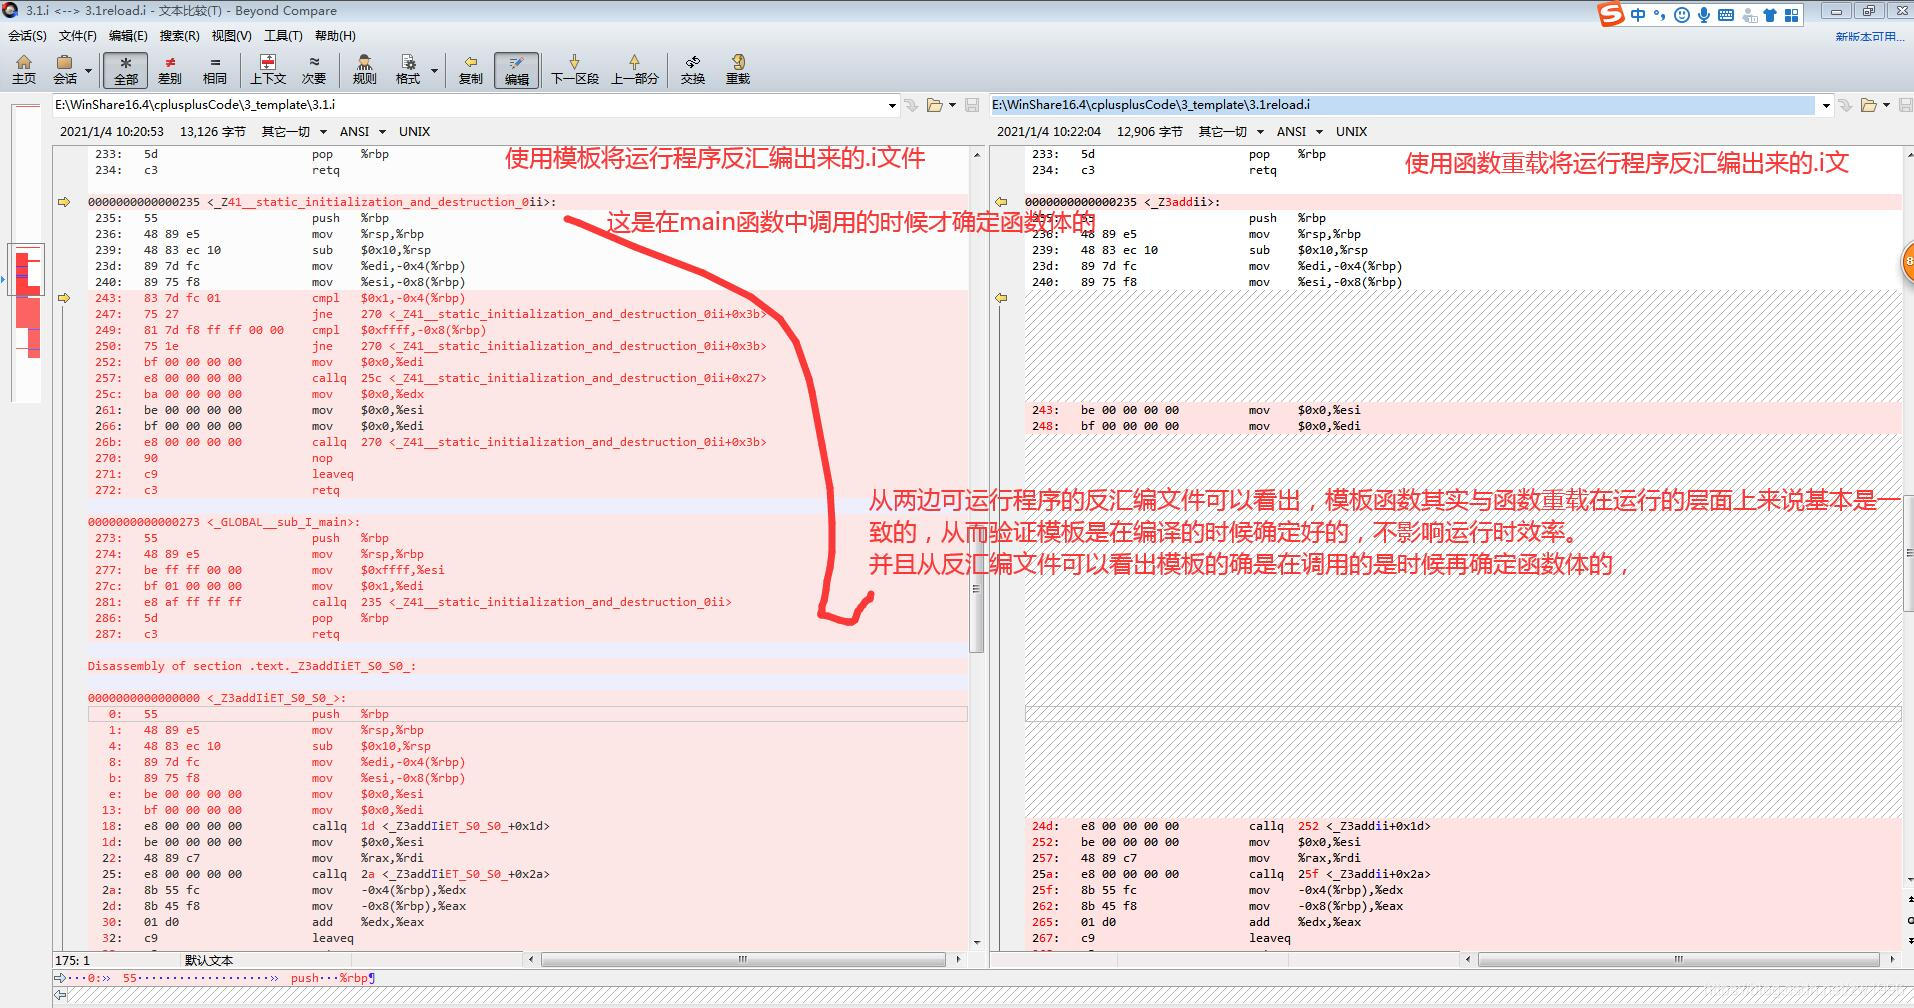Click the 新版本可用 update link

(1871, 36)
